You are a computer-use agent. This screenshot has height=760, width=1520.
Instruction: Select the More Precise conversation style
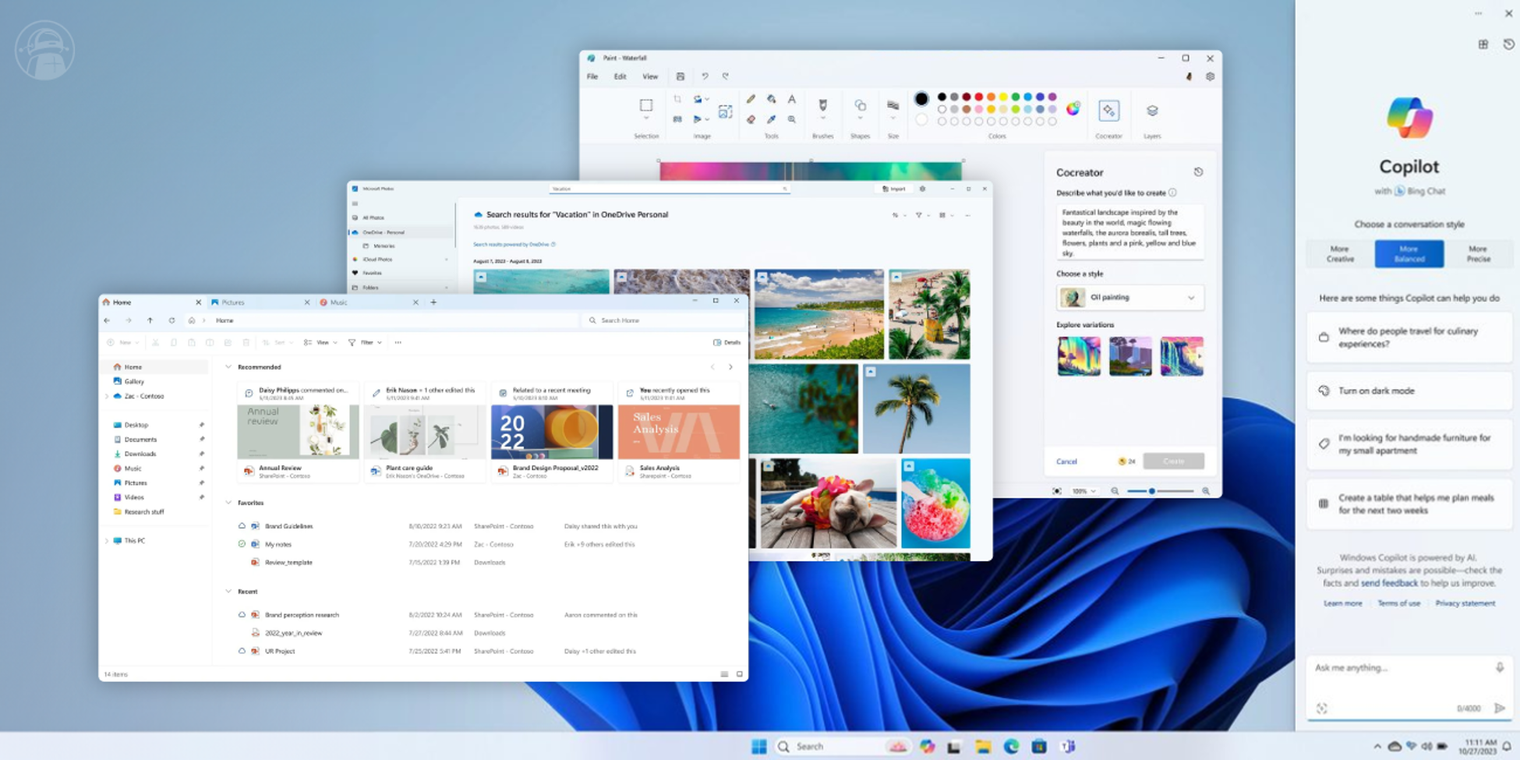[1479, 254]
